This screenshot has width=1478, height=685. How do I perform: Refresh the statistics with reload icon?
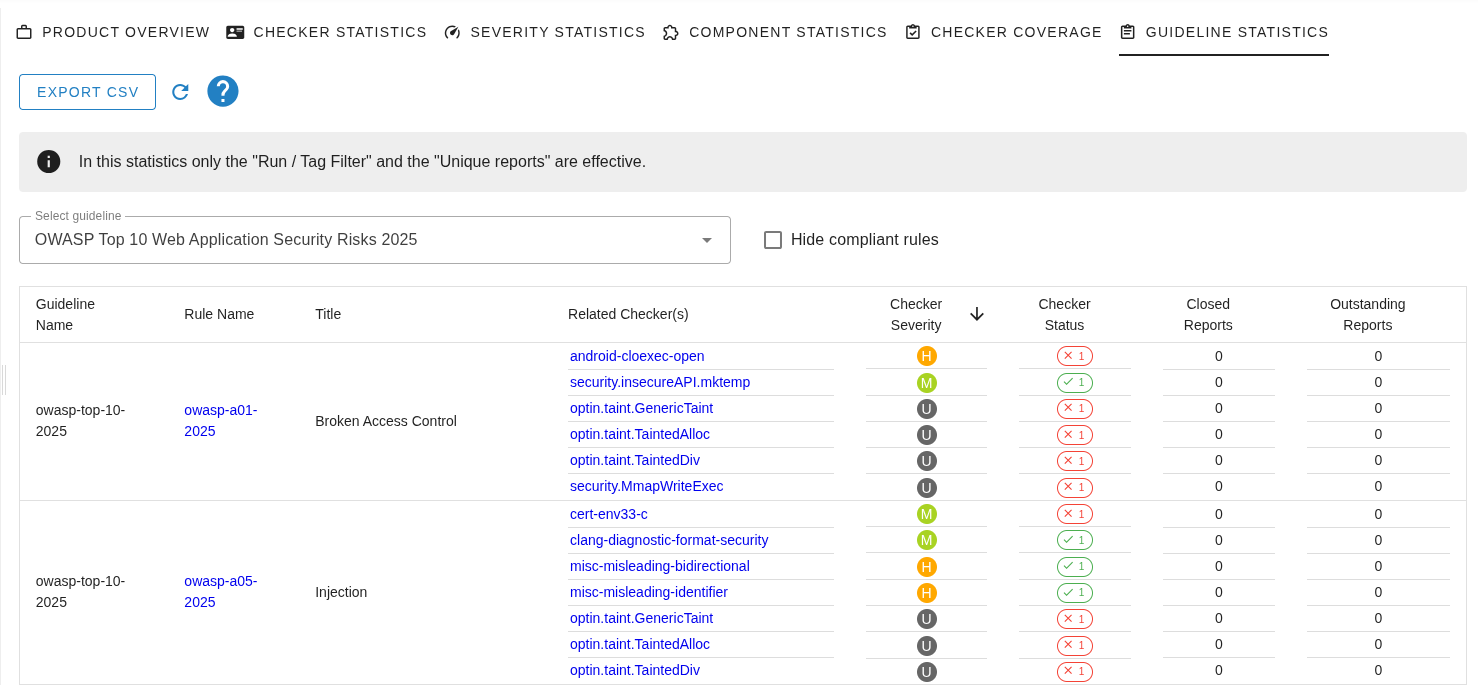[180, 92]
